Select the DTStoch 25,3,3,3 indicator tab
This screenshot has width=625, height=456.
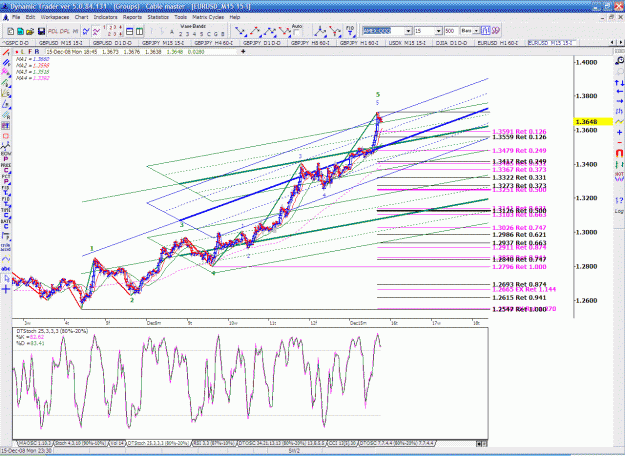pos(158,443)
